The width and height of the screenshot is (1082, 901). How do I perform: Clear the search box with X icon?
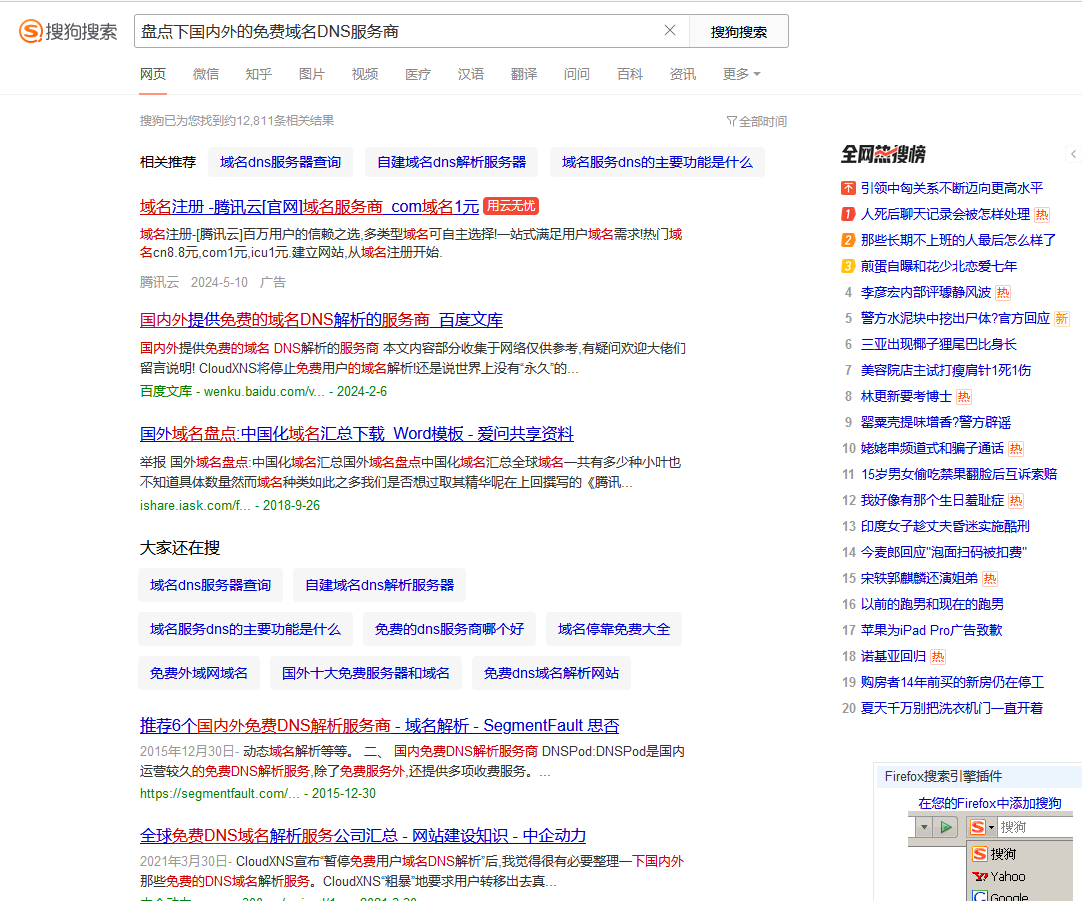pyautogui.click(x=669, y=30)
